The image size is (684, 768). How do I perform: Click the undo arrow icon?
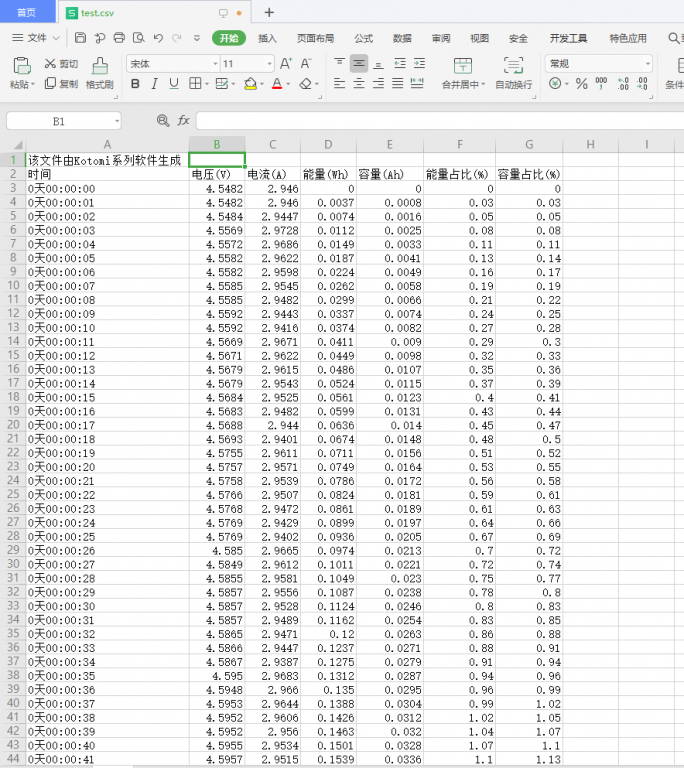(158, 38)
